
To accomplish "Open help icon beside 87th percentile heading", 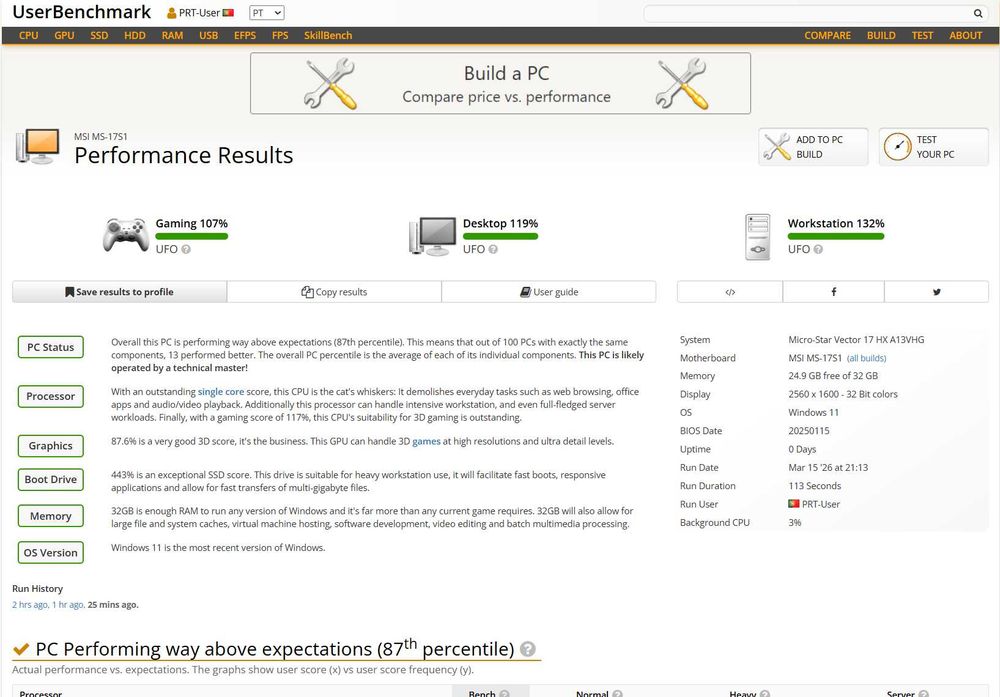I will [527, 649].
